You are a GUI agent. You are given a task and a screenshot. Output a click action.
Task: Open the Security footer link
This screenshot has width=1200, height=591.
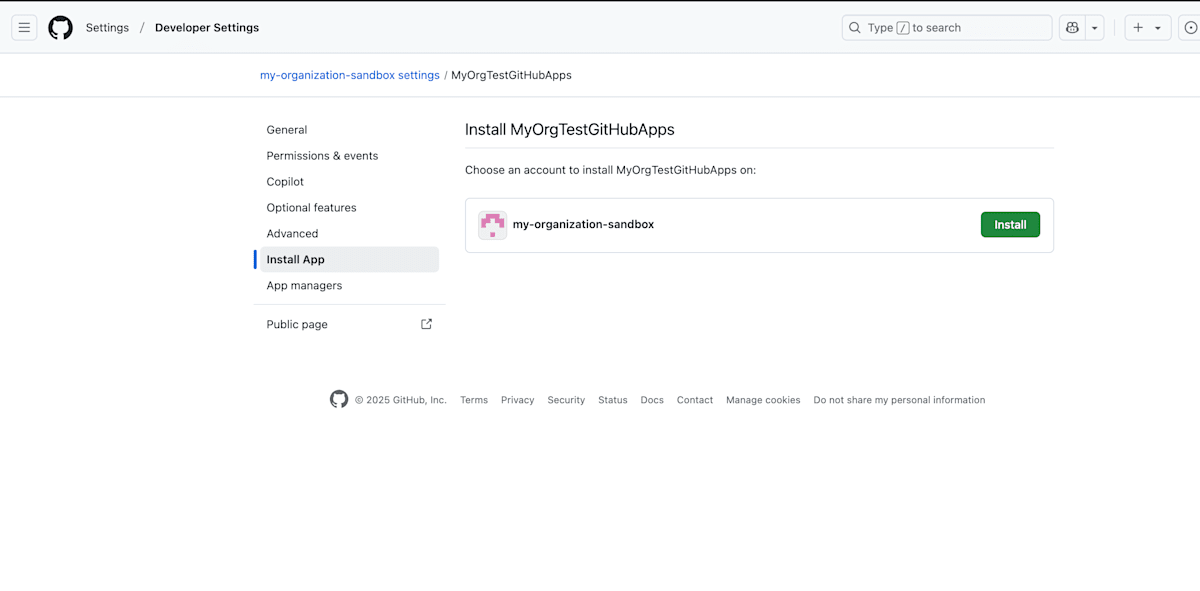point(566,400)
